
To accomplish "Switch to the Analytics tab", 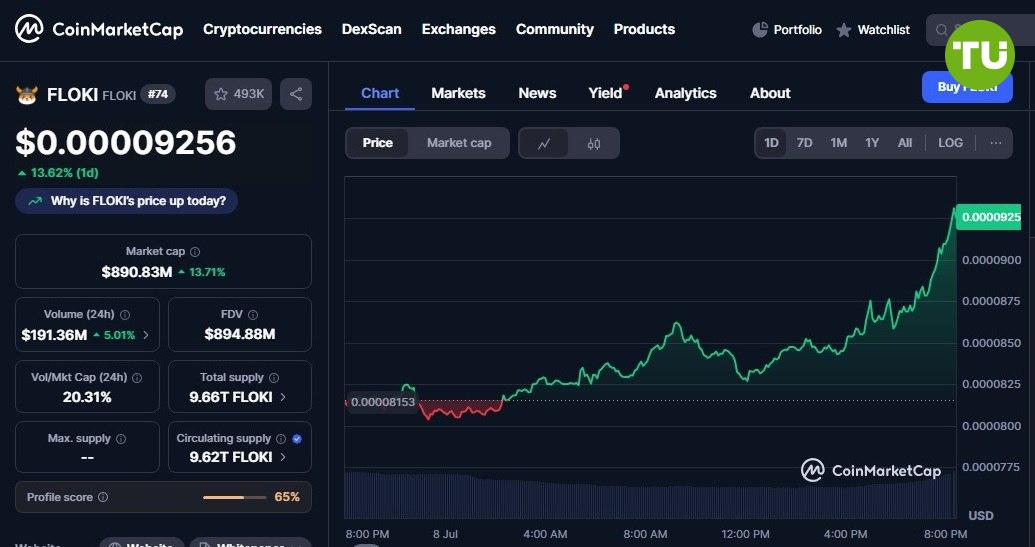I will pyautogui.click(x=685, y=93).
